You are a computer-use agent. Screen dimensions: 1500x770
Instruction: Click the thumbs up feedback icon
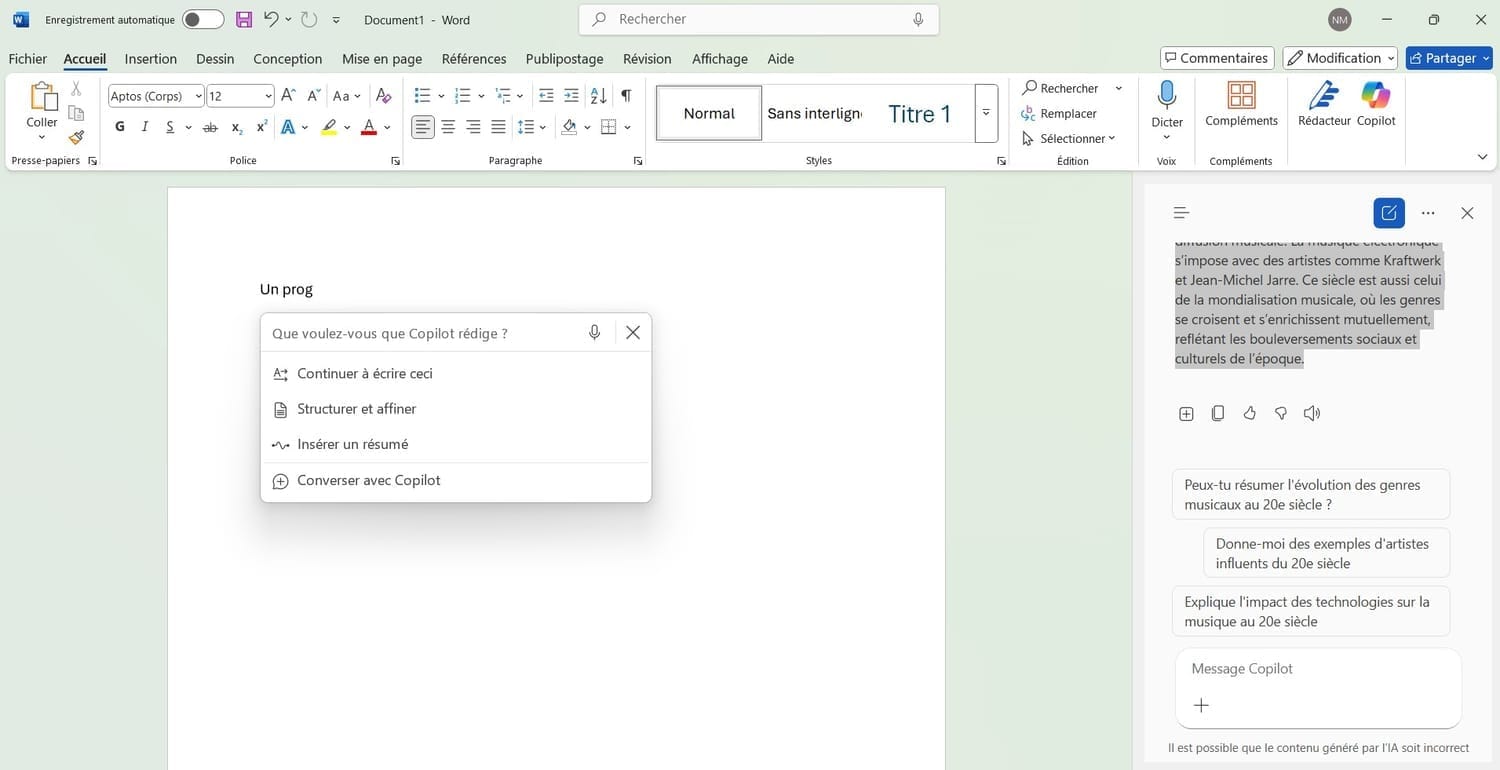point(1249,413)
